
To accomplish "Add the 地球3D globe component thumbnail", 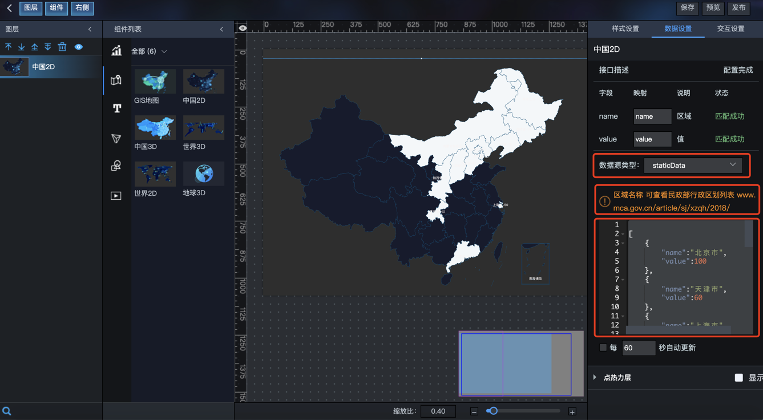I will 203,174.
